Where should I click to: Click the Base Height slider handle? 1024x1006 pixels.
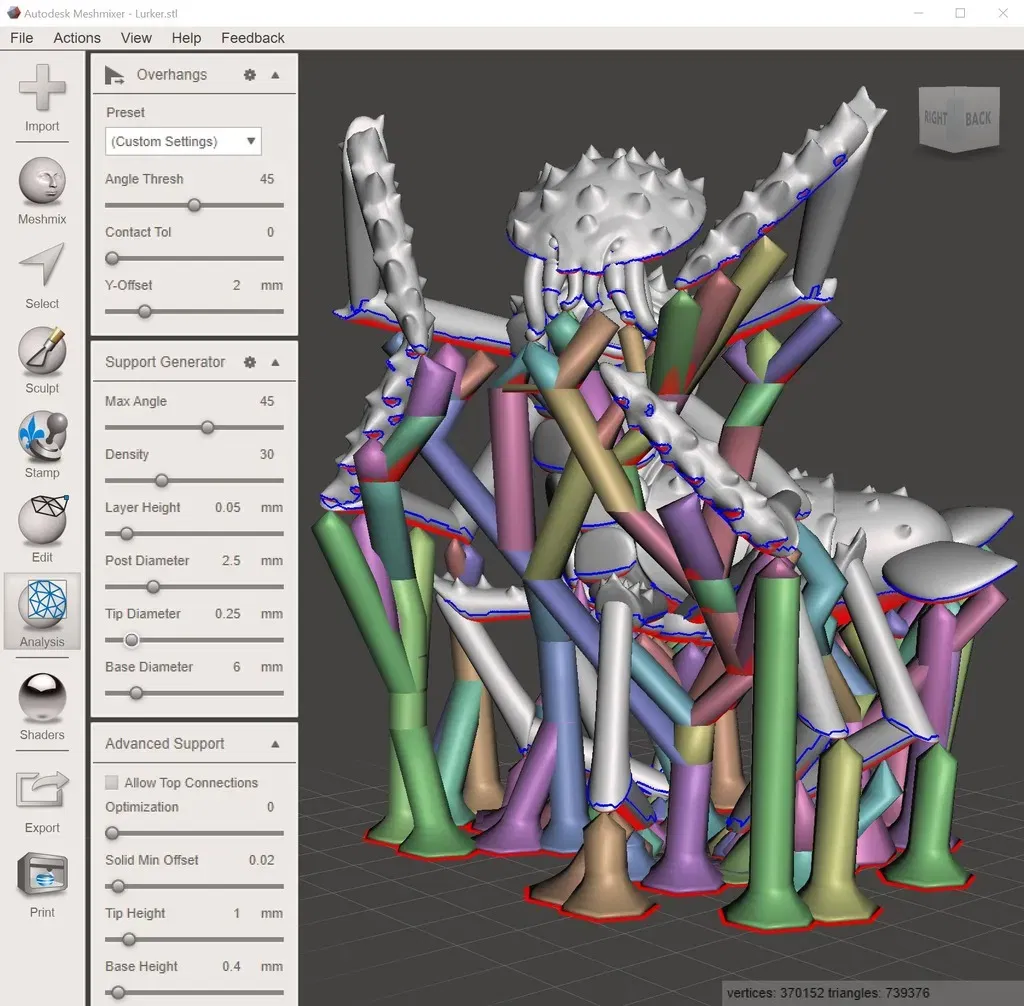coord(118,993)
